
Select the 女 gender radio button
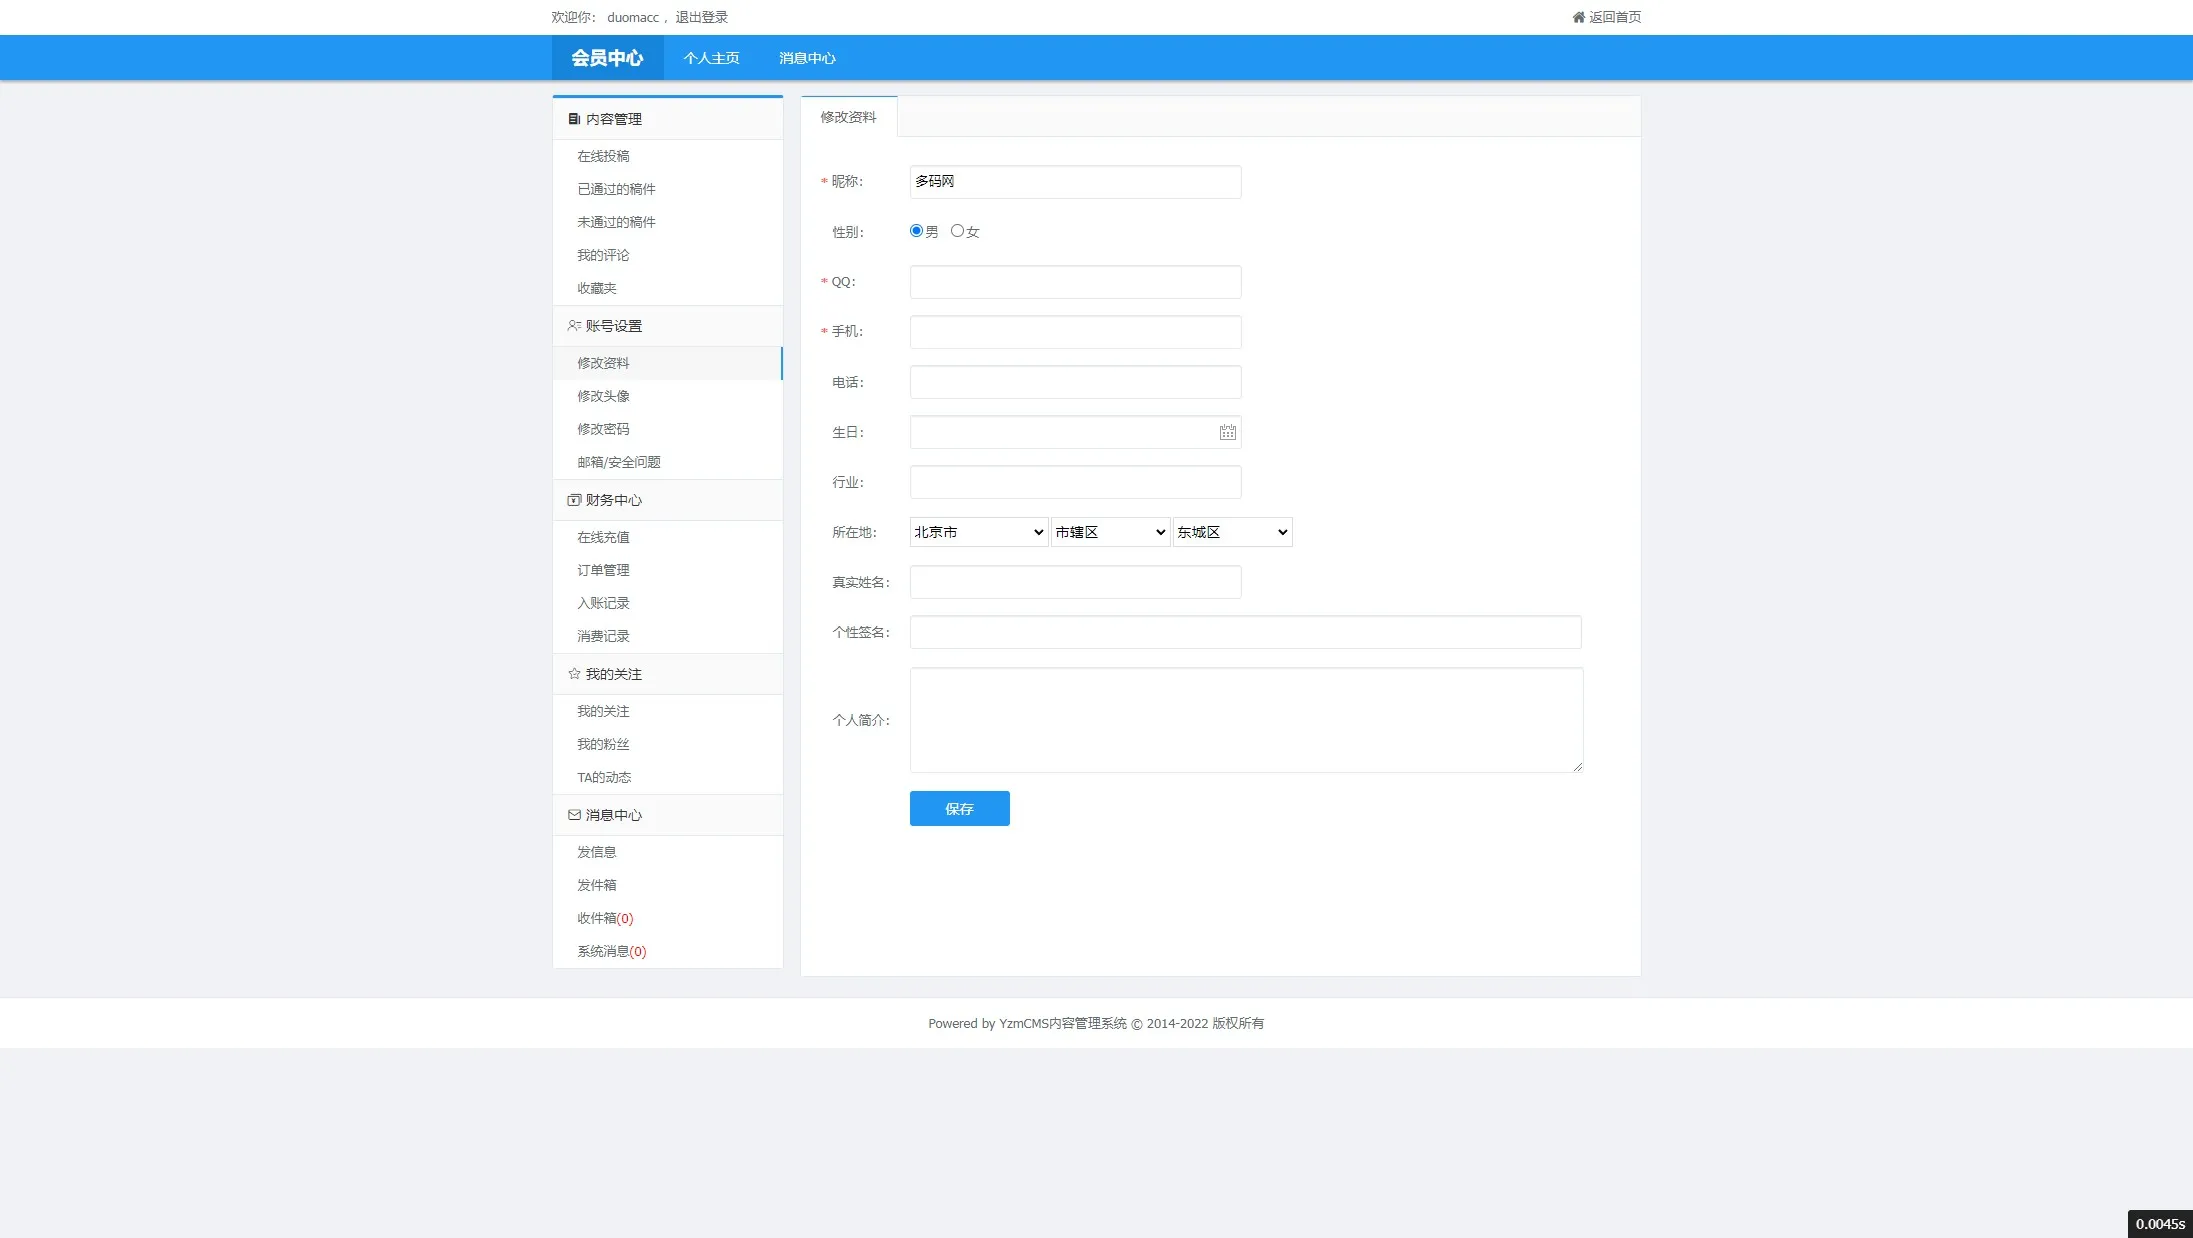[x=957, y=231]
